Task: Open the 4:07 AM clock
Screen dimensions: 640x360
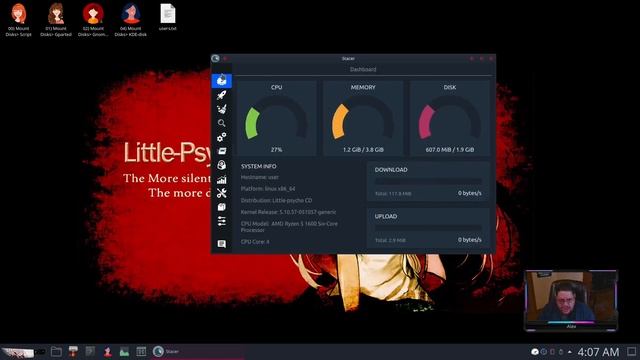Action: click(x=598, y=352)
